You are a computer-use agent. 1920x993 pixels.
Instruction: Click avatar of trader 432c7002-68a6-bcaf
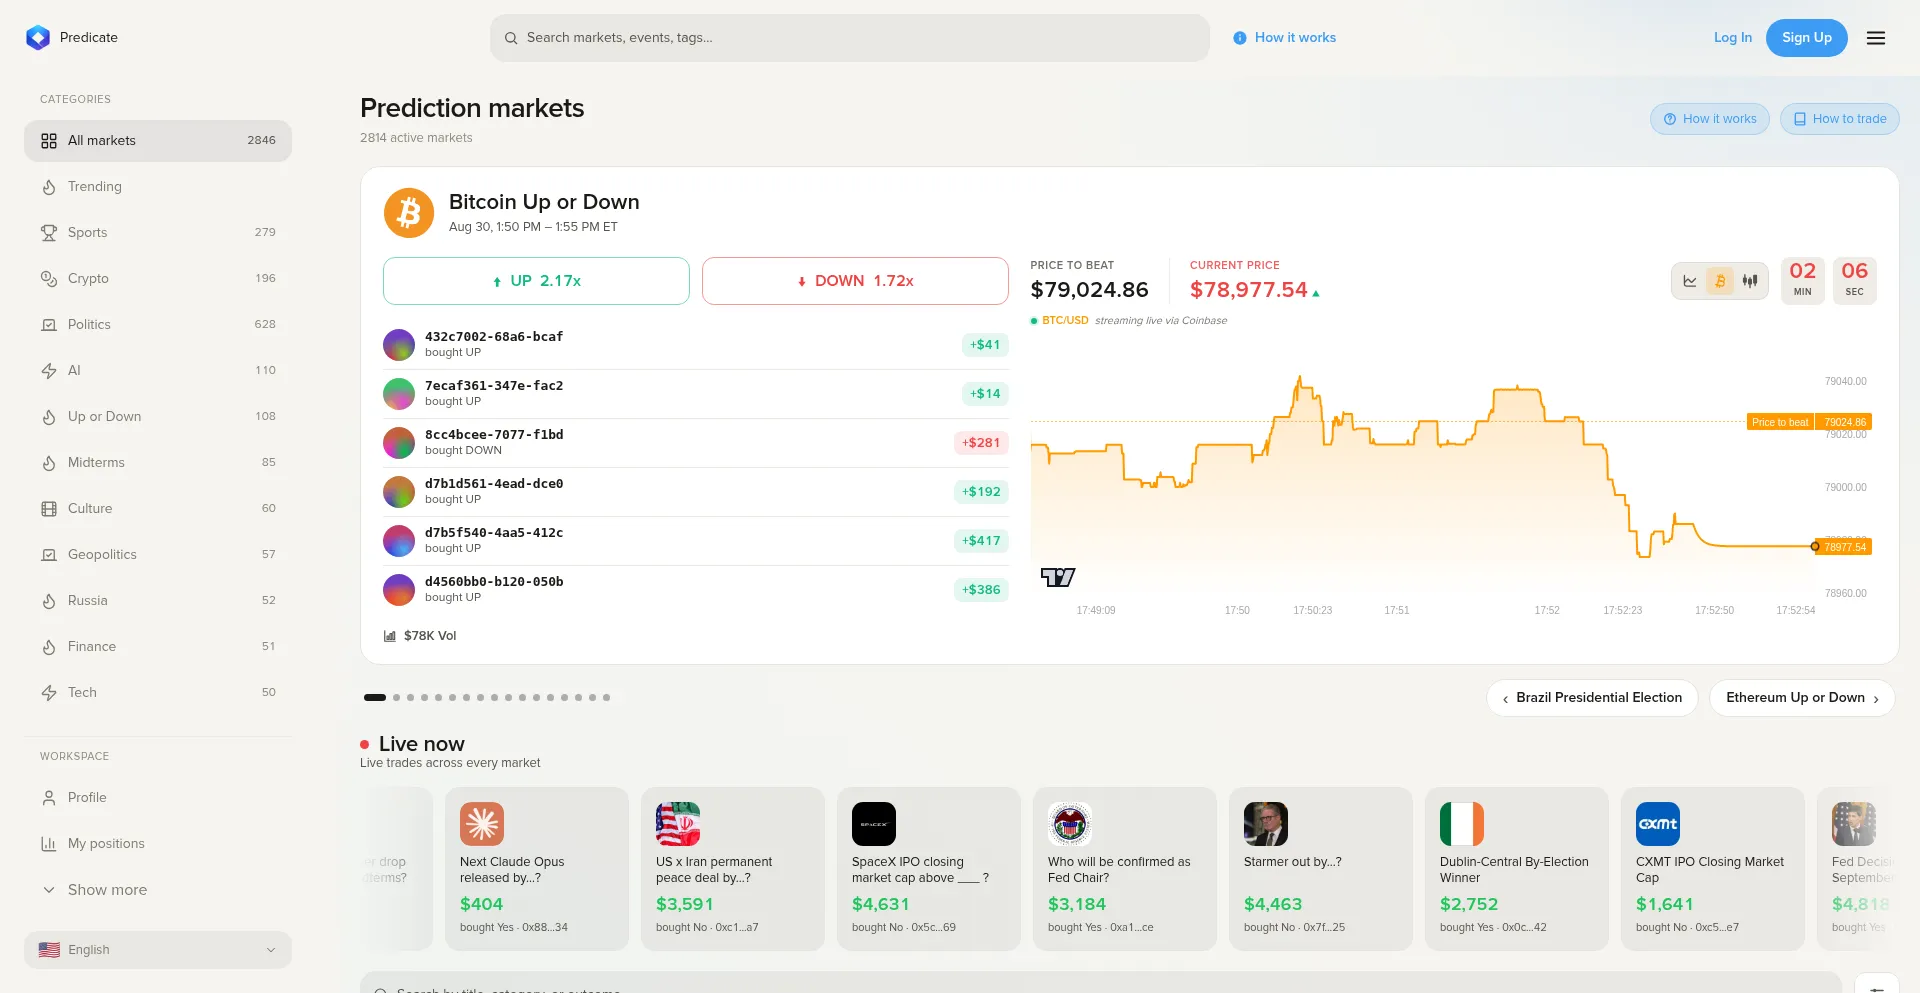pyautogui.click(x=399, y=345)
